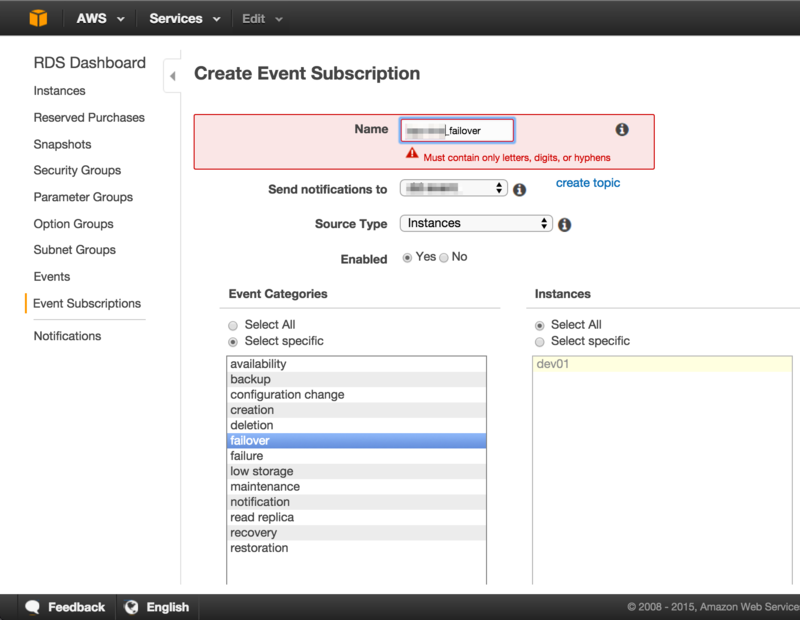
Task: Select availability event category
Action: point(356,364)
